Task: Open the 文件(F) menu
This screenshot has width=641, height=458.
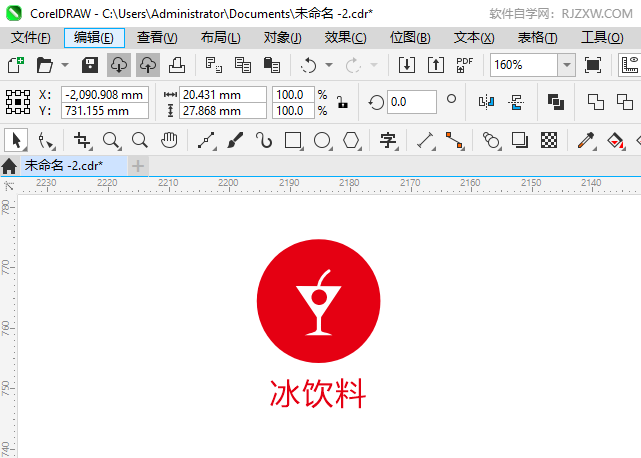Action: coord(31,38)
